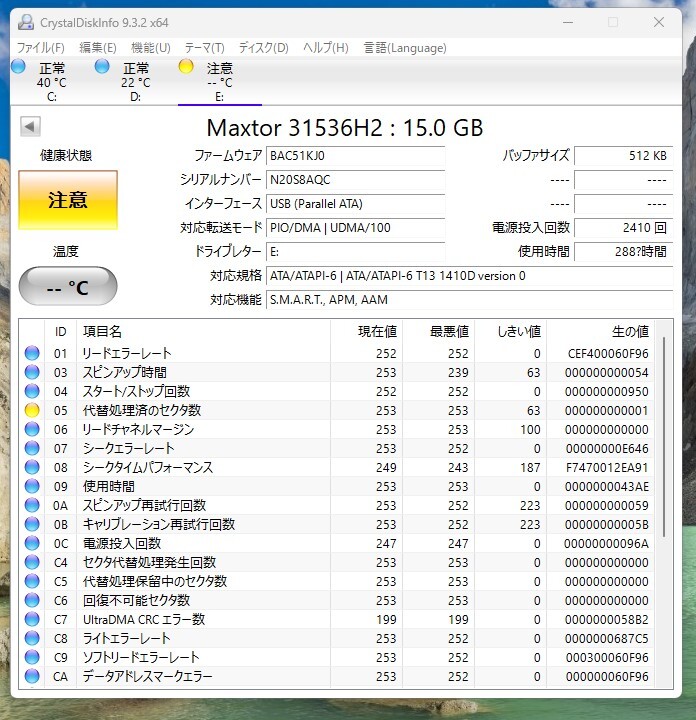Open the テーマ(T) menu
Viewport: 696px width, 720px height.
pyautogui.click(x=204, y=48)
